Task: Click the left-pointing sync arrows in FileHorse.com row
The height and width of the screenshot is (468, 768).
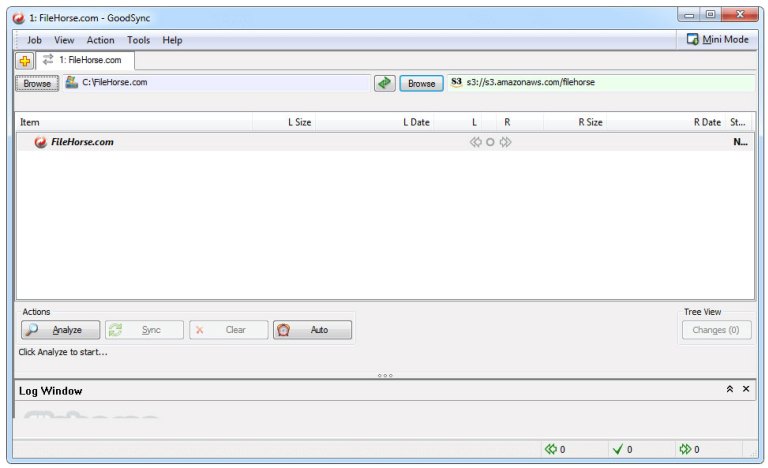Action: [475, 142]
